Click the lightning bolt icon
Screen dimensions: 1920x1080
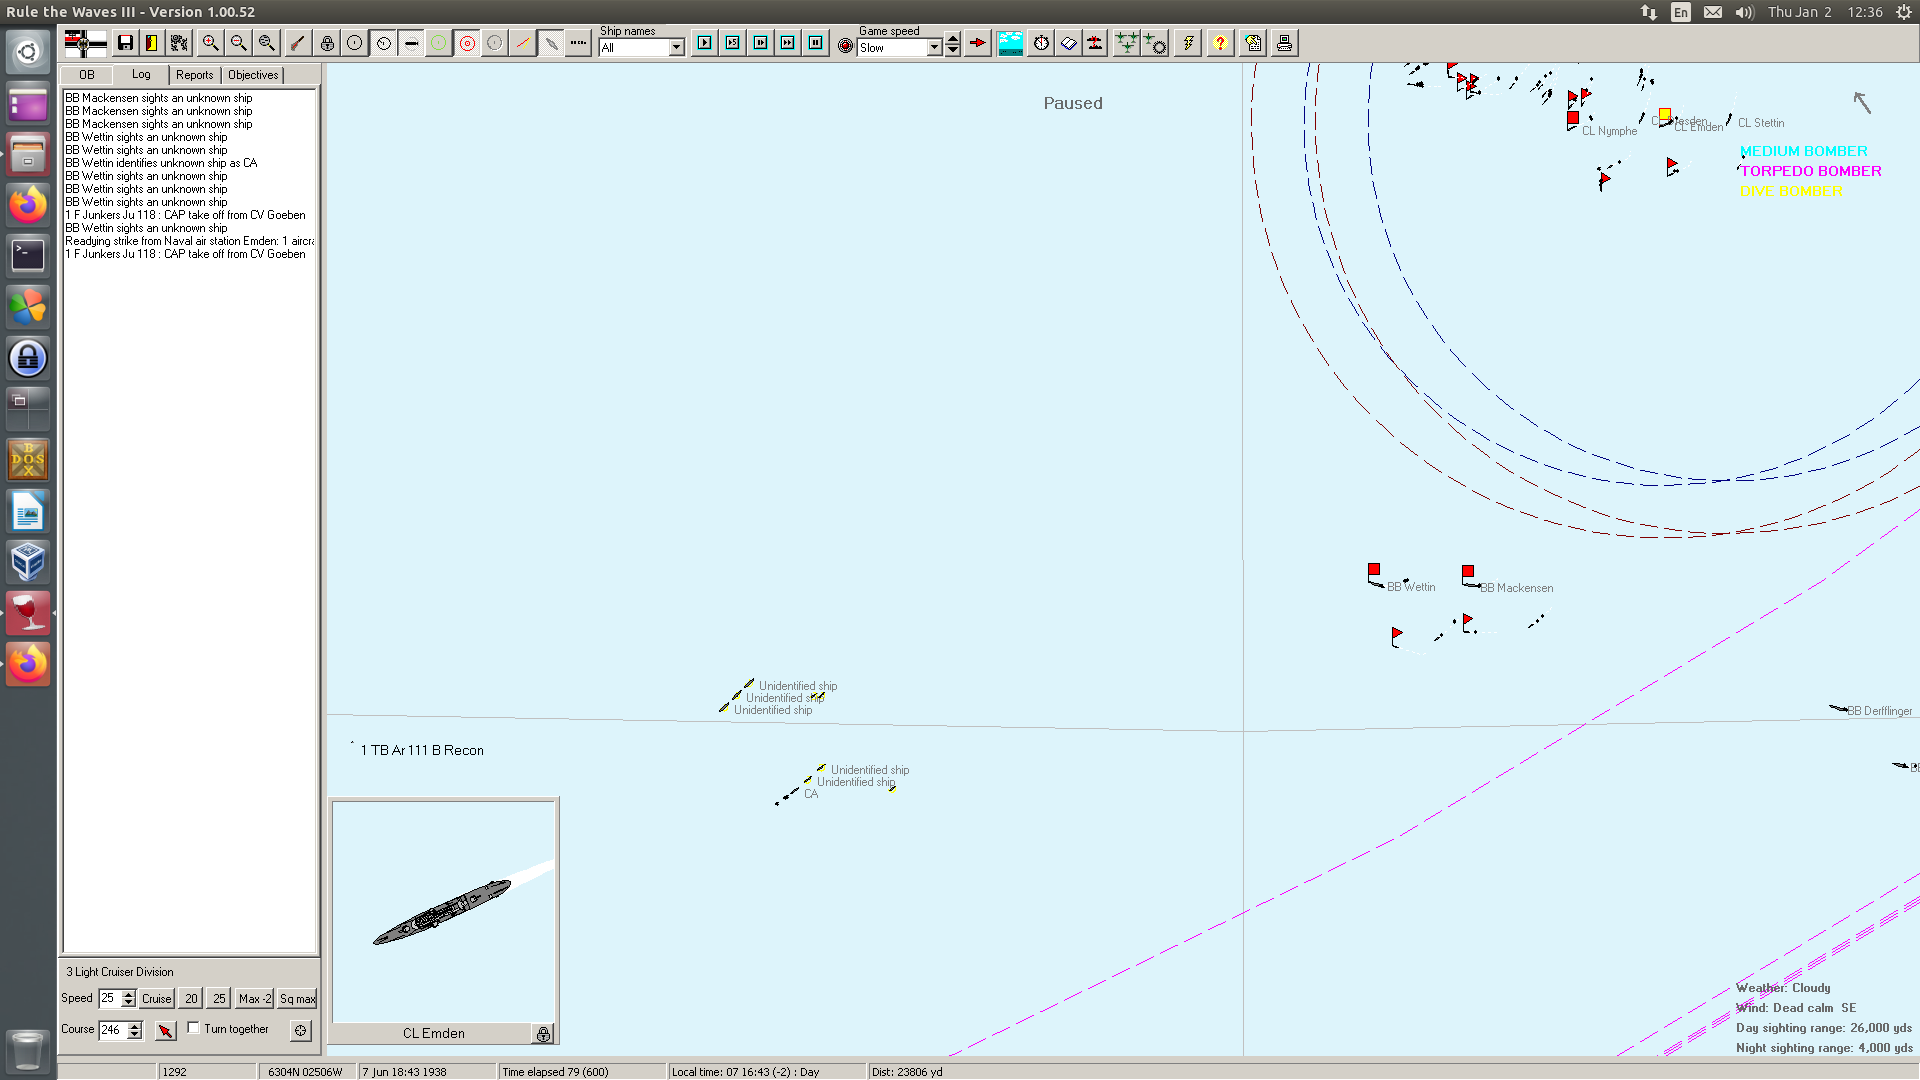1188,43
